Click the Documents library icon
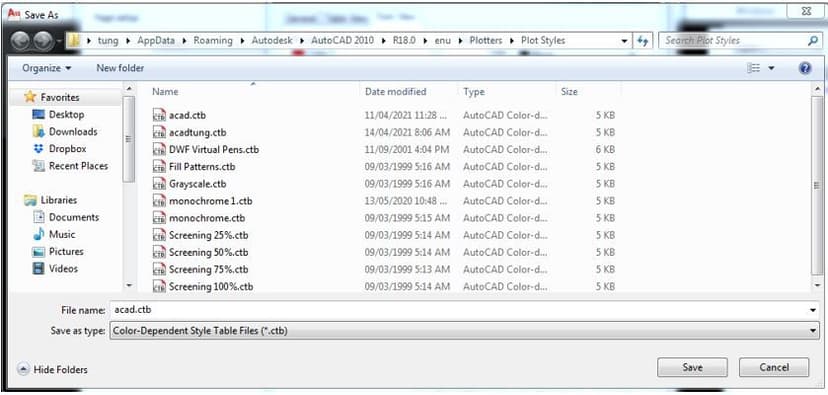The image size is (828, 395). (x=39, y=217)
